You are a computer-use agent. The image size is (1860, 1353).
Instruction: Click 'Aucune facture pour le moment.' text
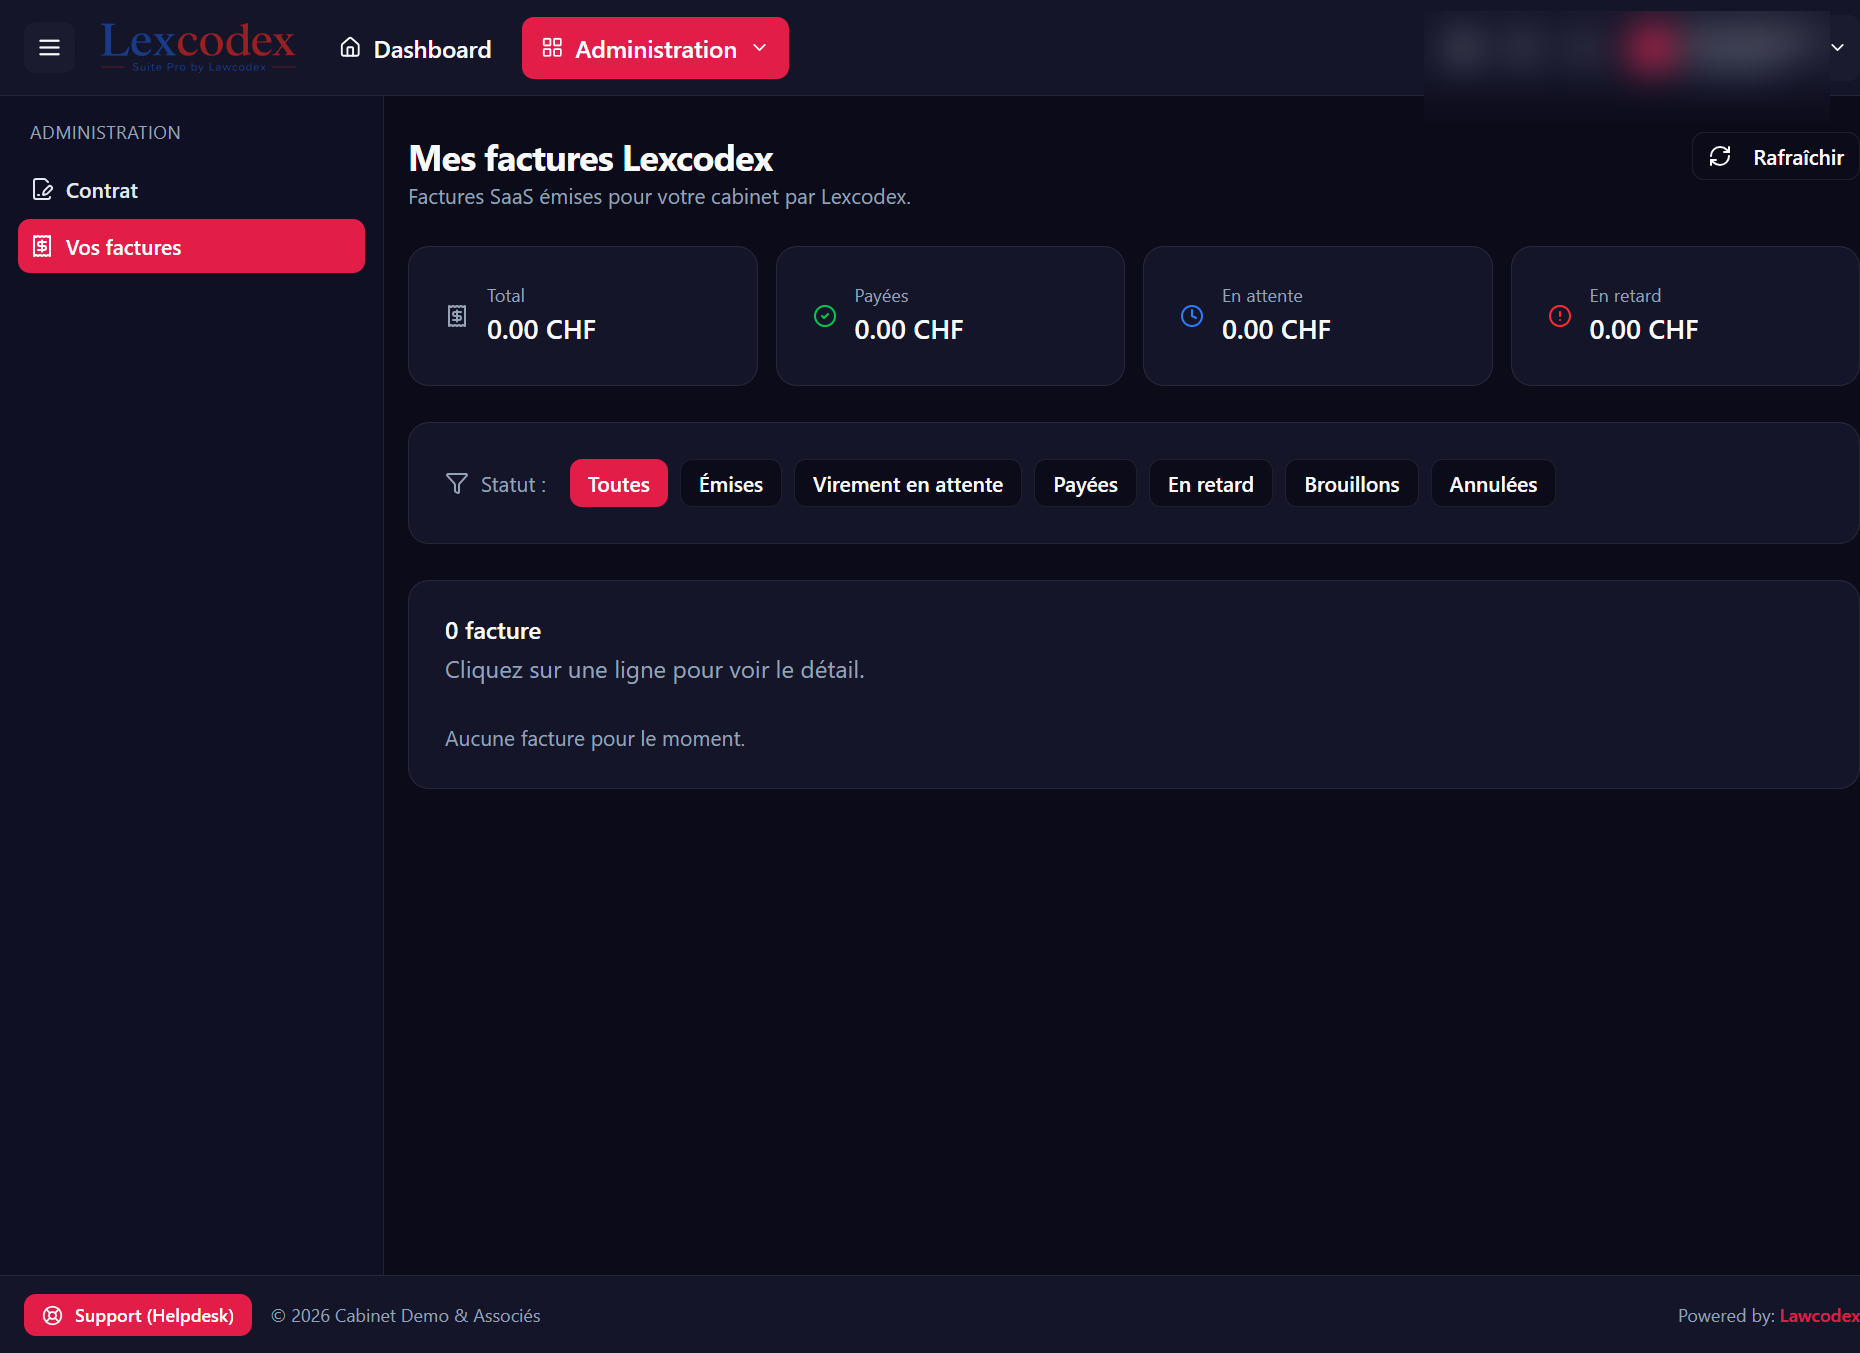pyautogui.click(x=595, y=739)
